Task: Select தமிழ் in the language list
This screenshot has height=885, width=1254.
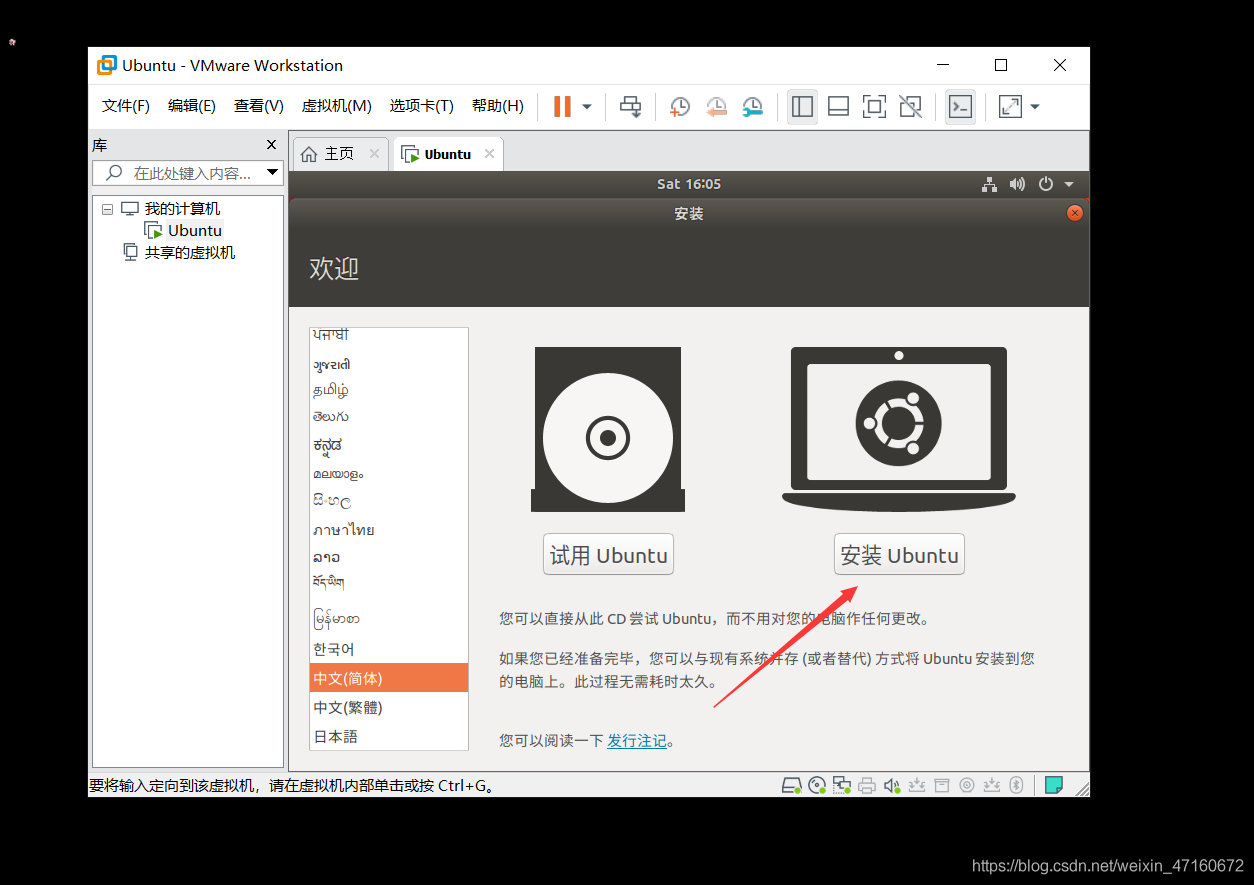Action: coord(389,390)
